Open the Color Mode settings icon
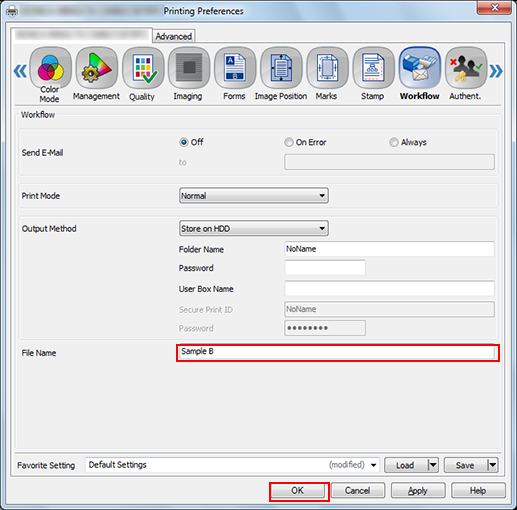Viewport: 517px width, 510px height. pos(50,68)
